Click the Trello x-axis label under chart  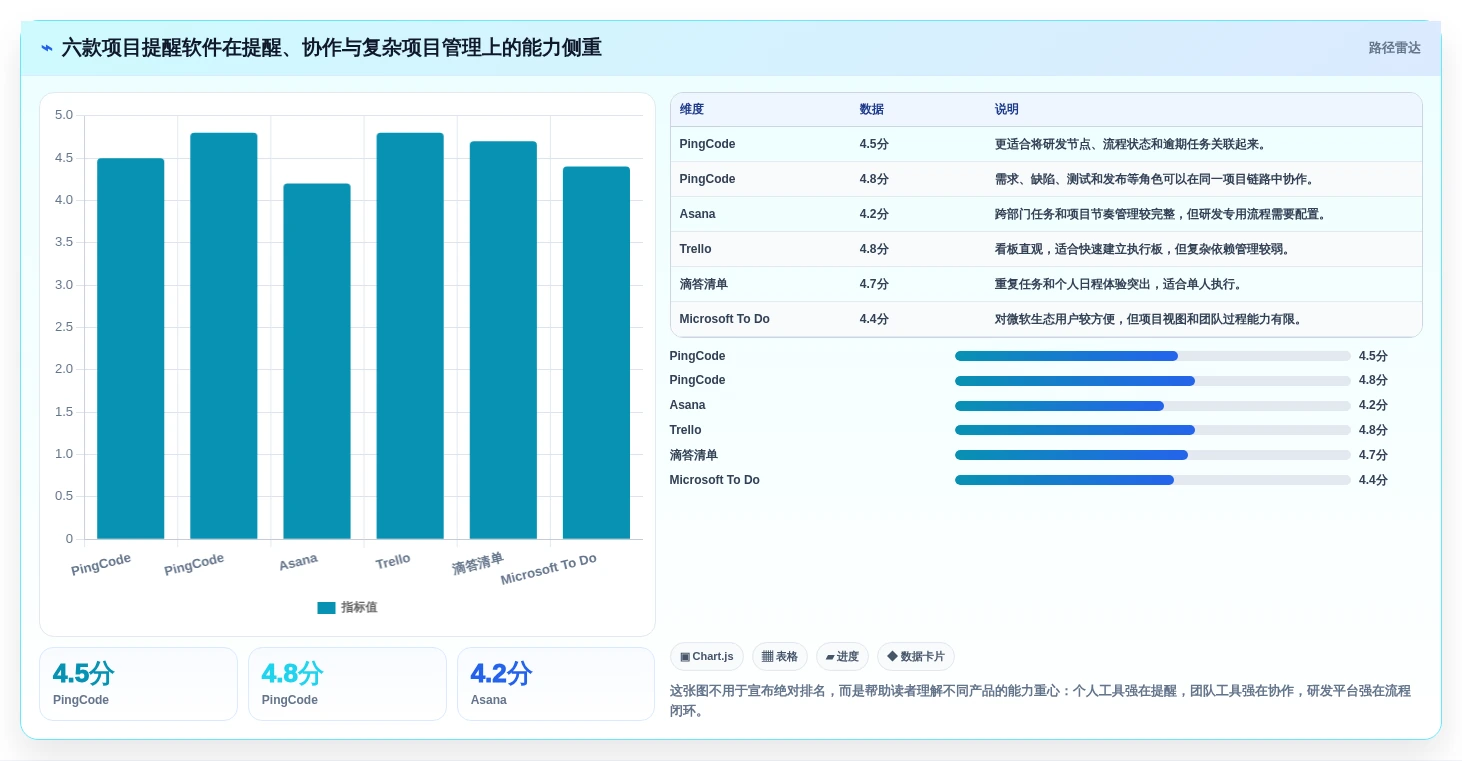(393, 561)
